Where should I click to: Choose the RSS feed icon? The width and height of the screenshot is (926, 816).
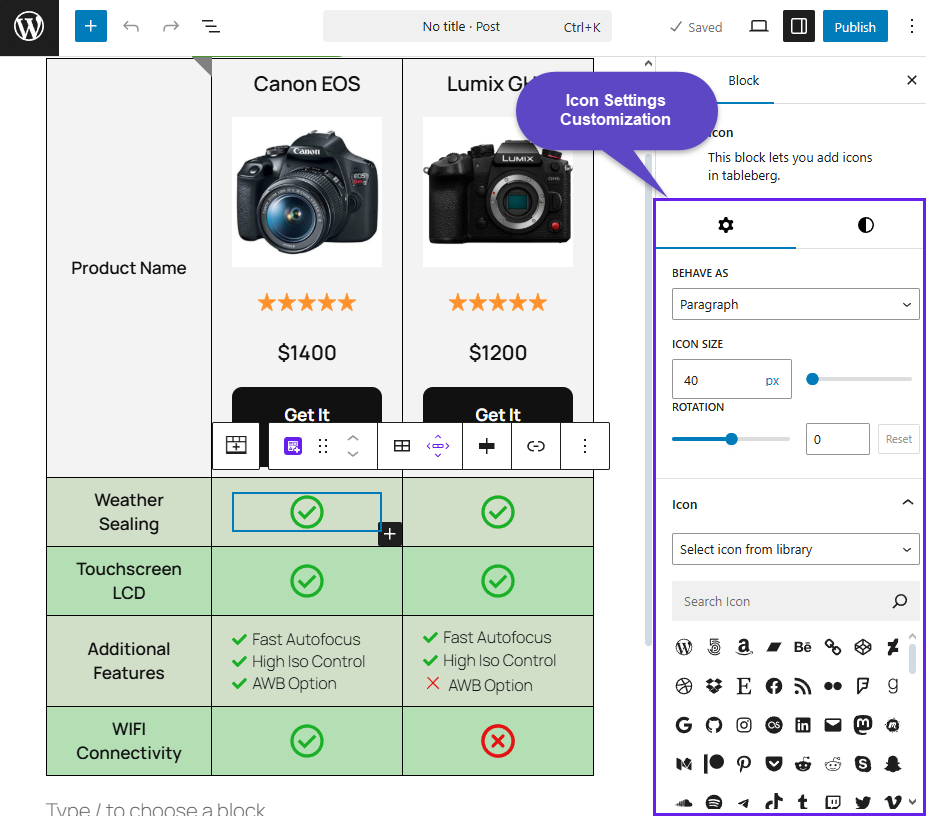tap(803, 686)
